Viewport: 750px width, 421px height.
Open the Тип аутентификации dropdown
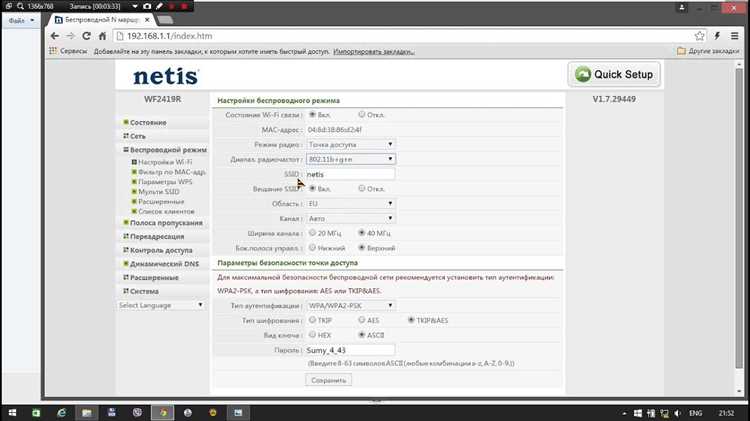[x=351, y=305]
